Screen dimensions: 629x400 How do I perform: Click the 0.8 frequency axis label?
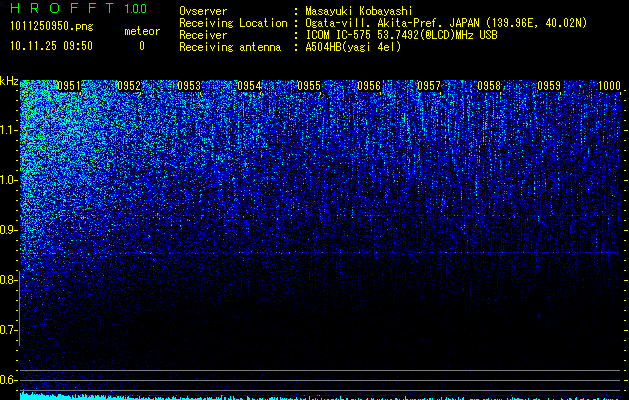click(x=9, y=280)
